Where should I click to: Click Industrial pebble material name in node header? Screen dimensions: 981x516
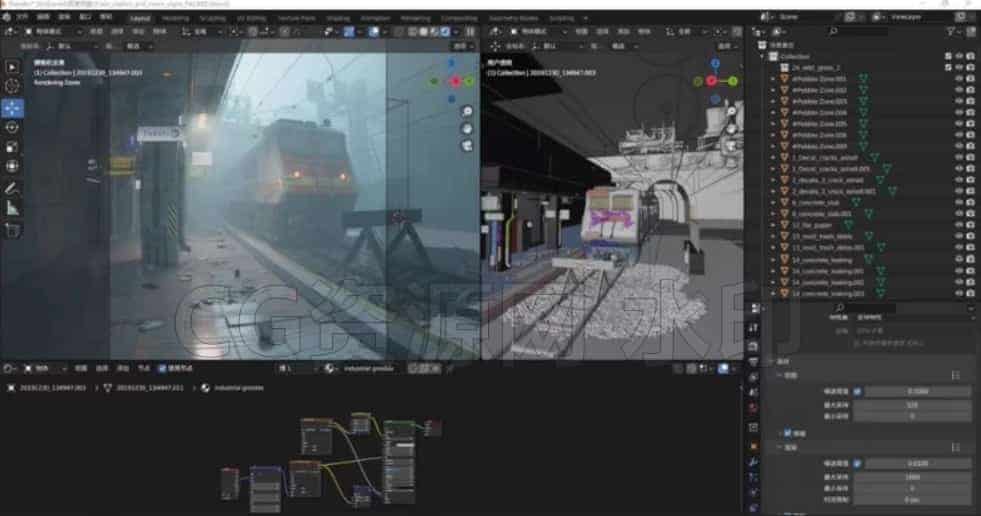click(369, 368)
